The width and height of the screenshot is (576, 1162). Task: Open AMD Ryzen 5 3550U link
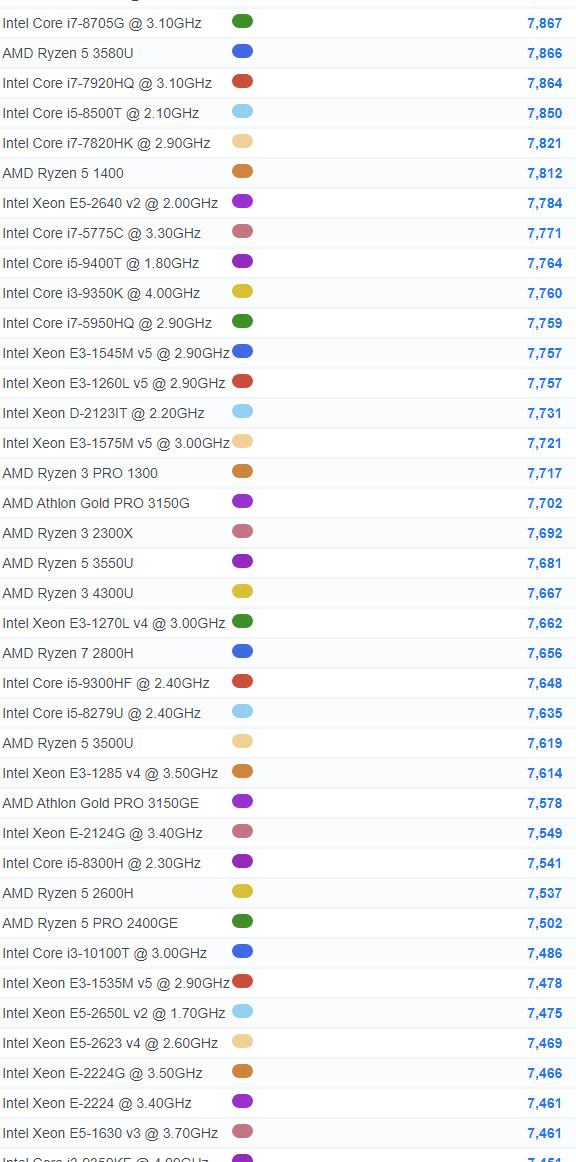click(68, 563)
